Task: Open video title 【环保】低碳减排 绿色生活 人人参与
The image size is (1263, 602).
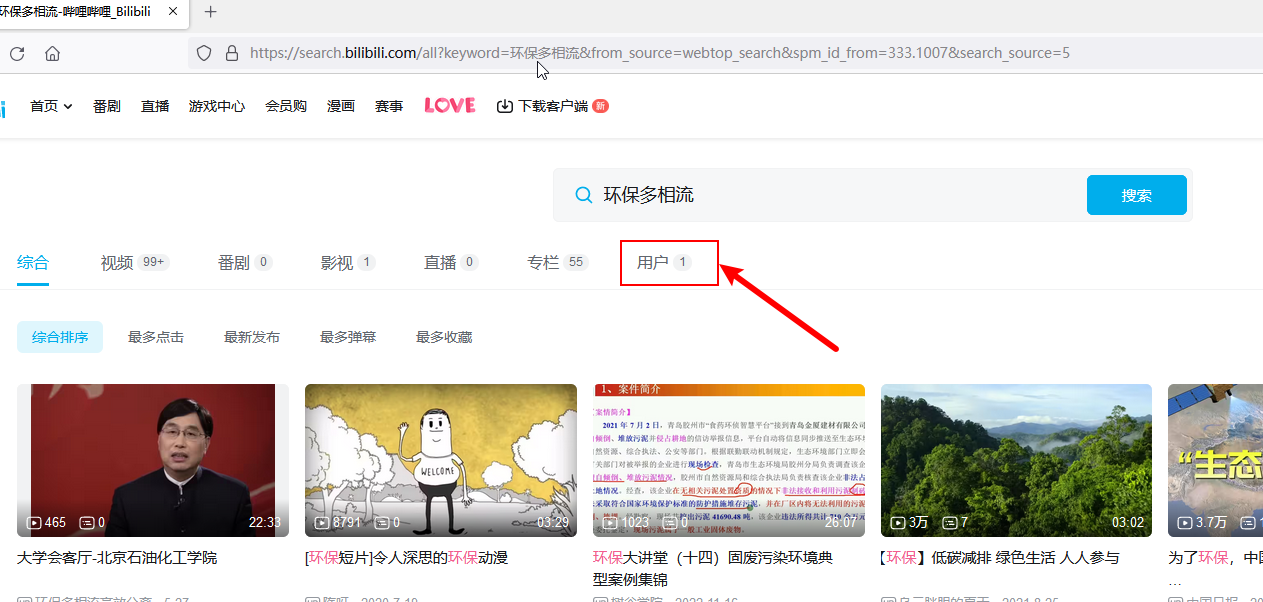Action: [1000, 558]
